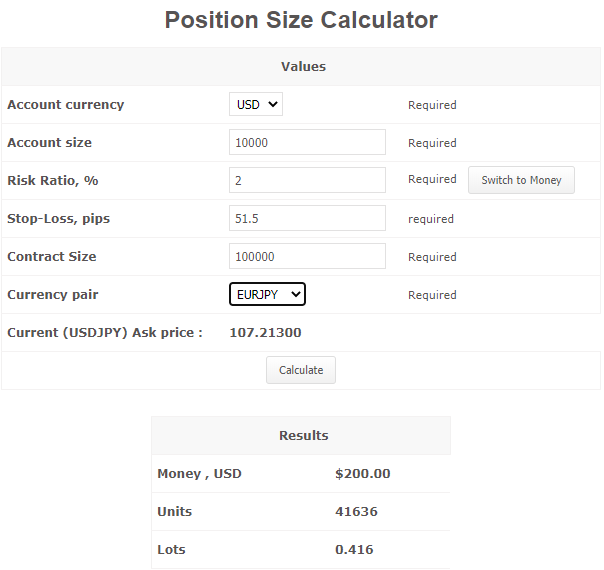Click the Account currency label
604x570 pixels.
pyautogui.click(x=66, y=105)
